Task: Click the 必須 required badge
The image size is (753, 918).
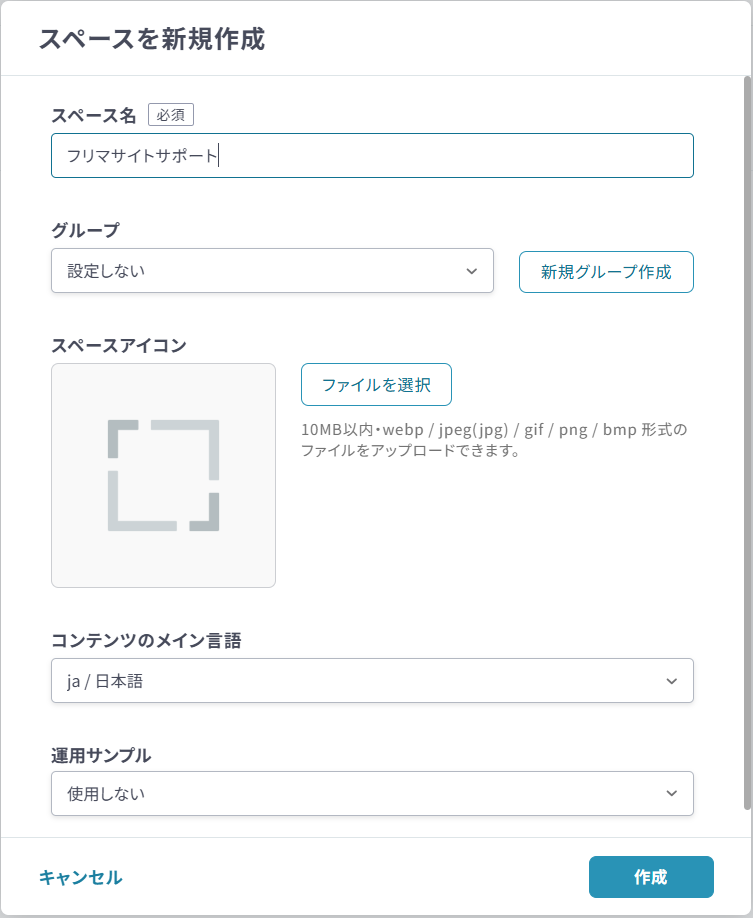Action: 171,115
